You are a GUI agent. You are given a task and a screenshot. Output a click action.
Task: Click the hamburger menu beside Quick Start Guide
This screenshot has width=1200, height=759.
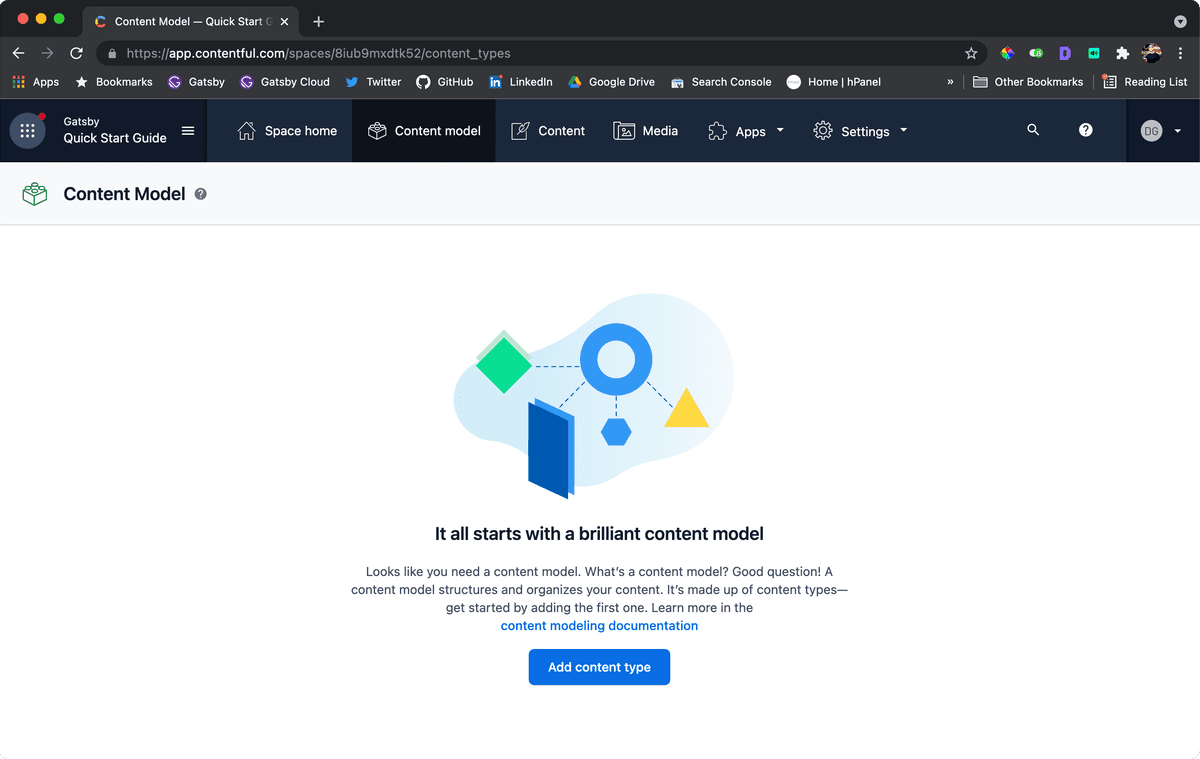pyautogui.click(x=187, y=130)
